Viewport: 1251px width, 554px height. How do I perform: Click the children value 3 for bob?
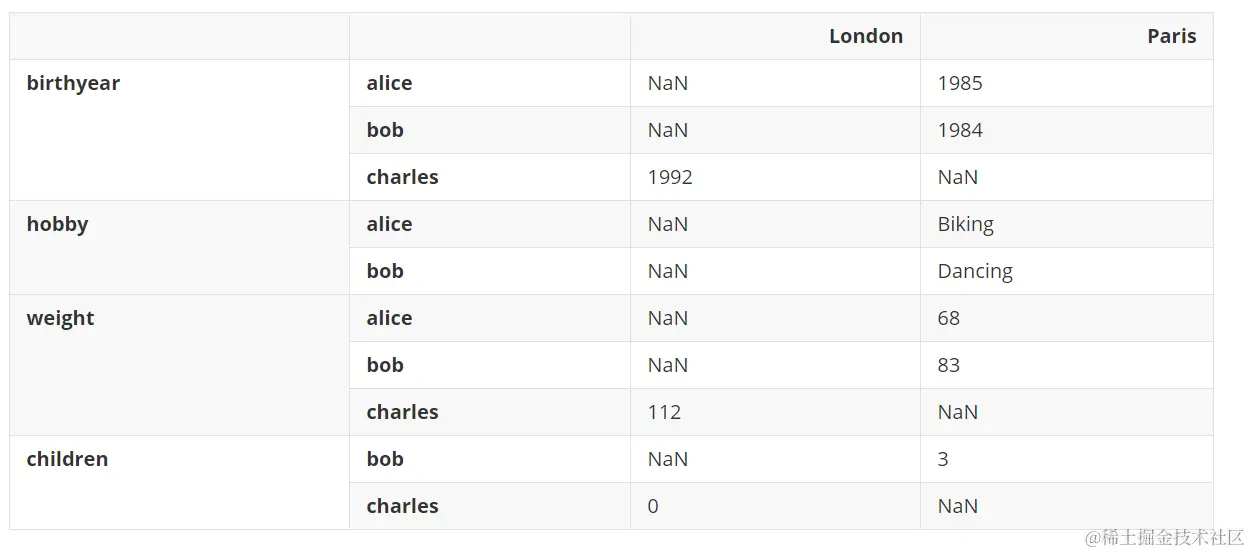coord(943,459)
